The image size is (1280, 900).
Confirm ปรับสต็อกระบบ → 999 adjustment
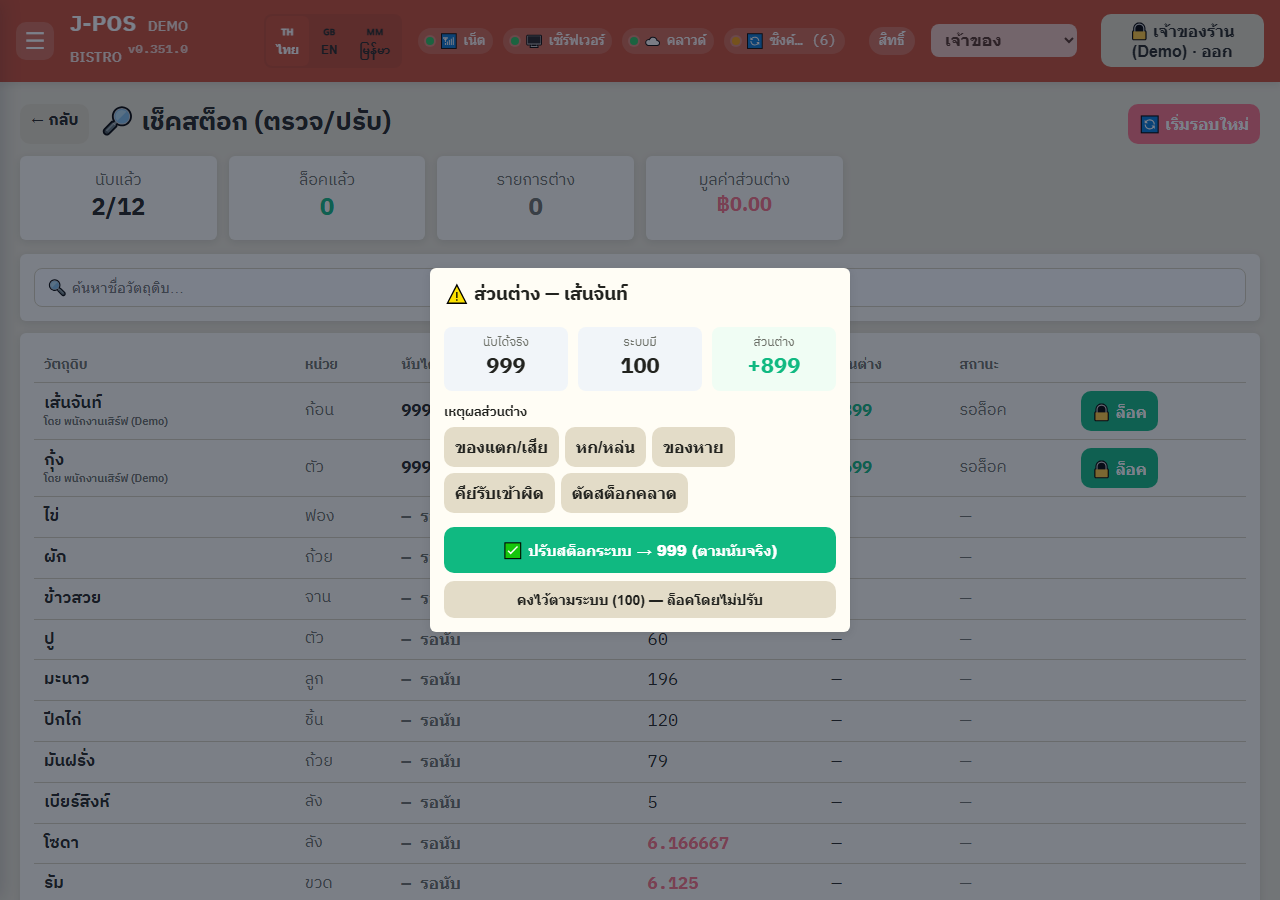click(x=640, y=550)
